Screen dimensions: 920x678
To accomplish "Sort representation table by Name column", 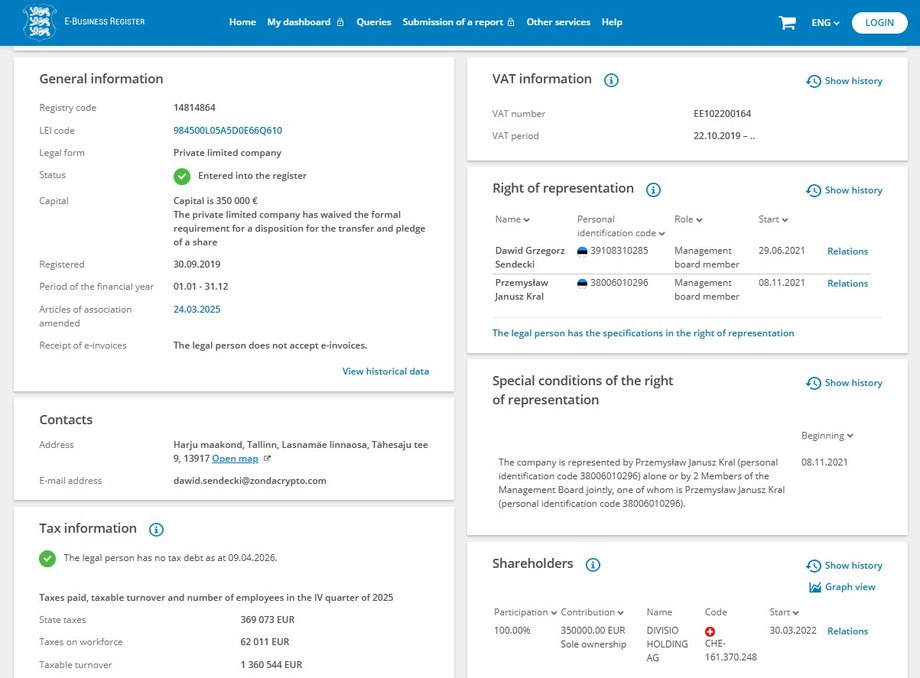I will pyautogui.click(x=512, y=220).
